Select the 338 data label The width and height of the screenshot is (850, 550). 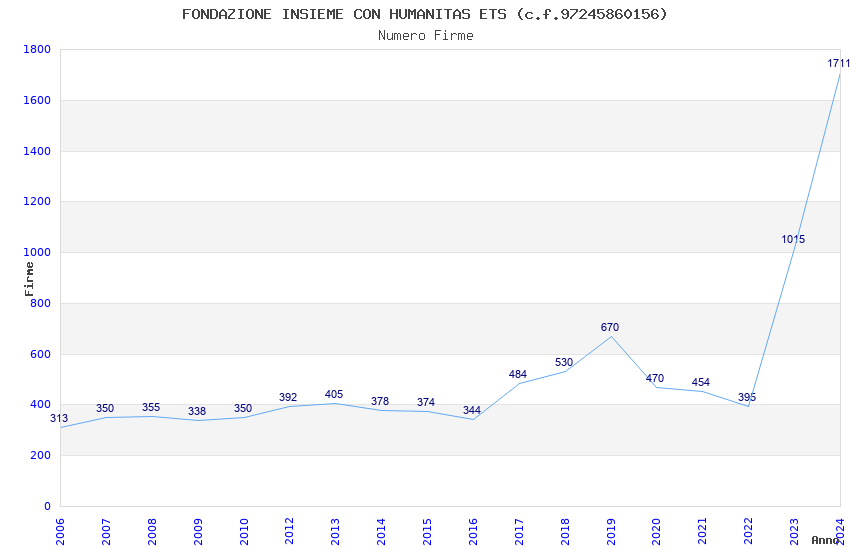(x=197, y=411)
